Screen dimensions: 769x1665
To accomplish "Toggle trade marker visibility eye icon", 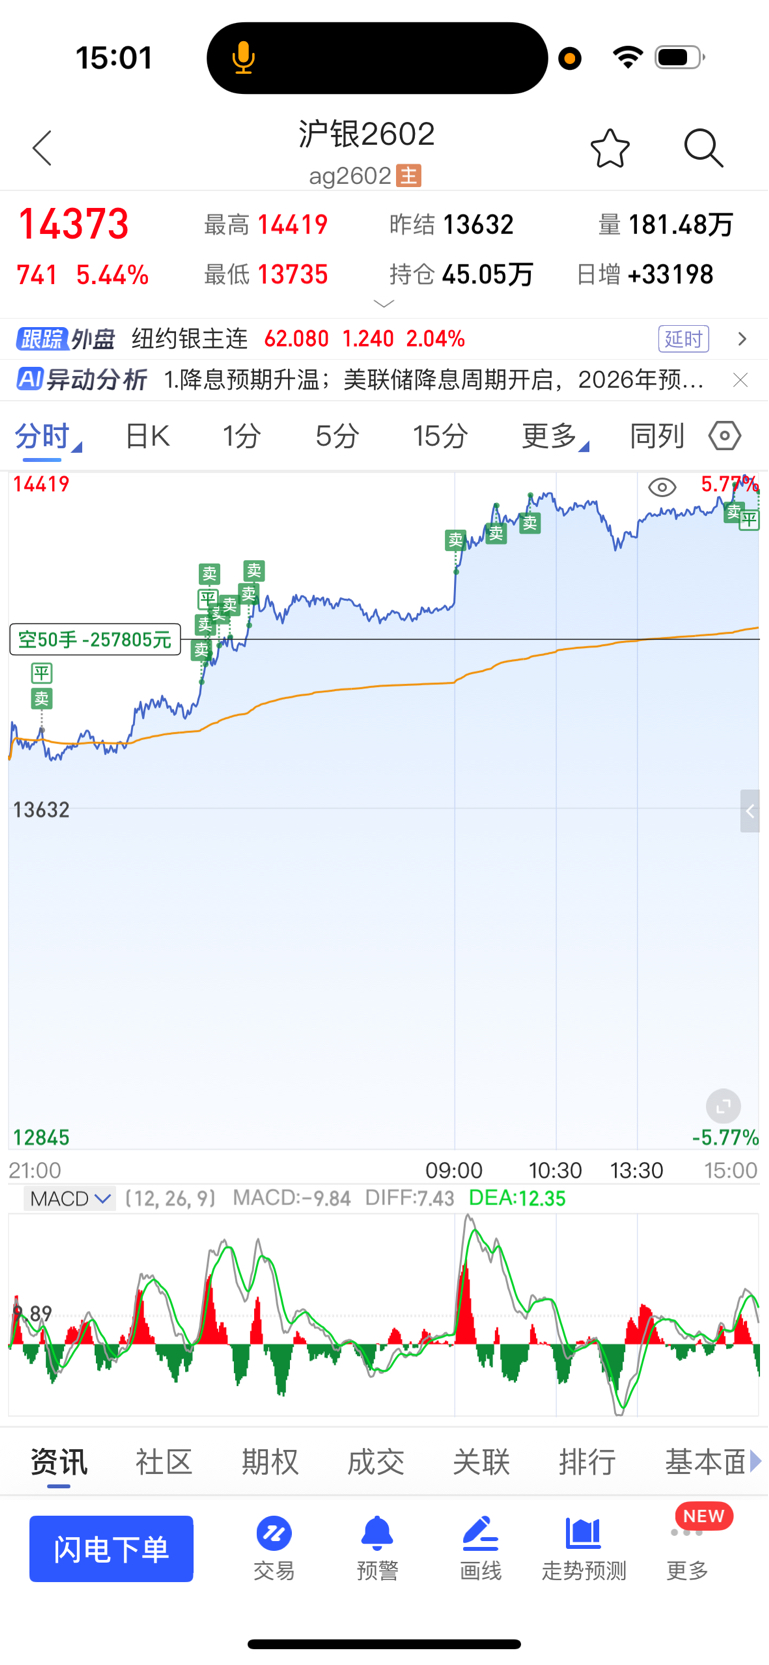I will (x=662, y=488).
